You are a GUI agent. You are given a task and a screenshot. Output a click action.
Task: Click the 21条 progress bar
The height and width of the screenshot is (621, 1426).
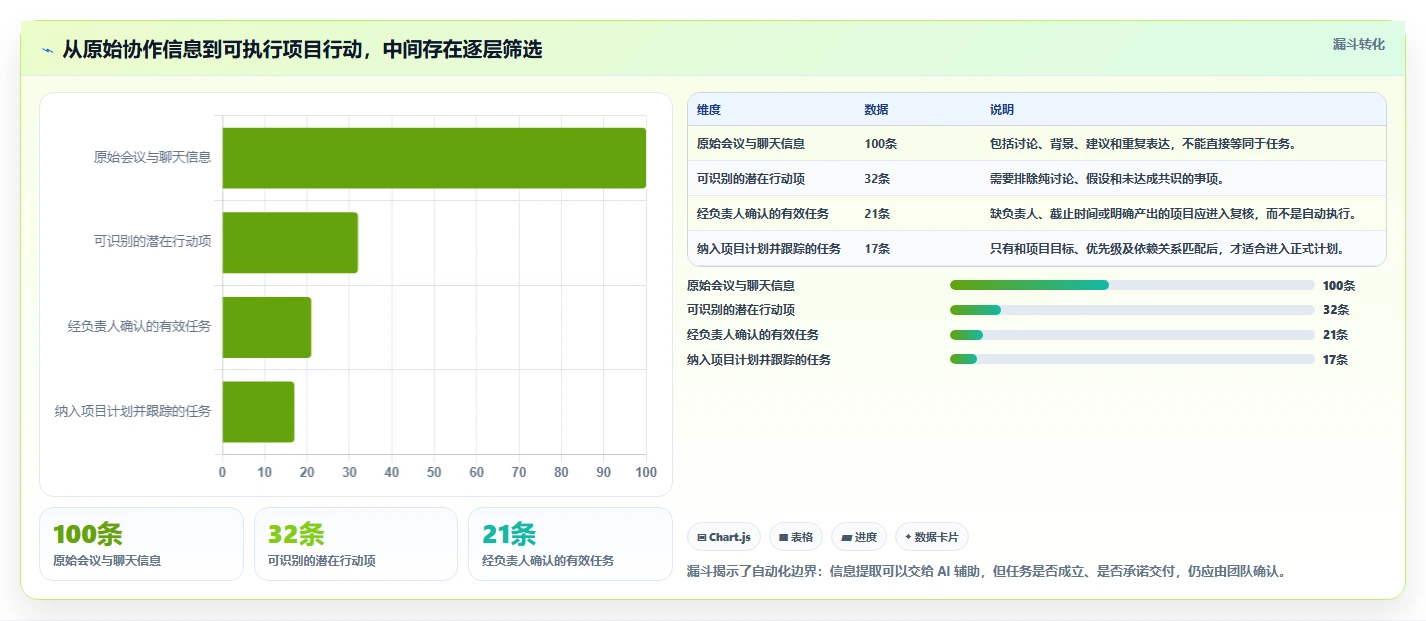tap(1132, 335)
